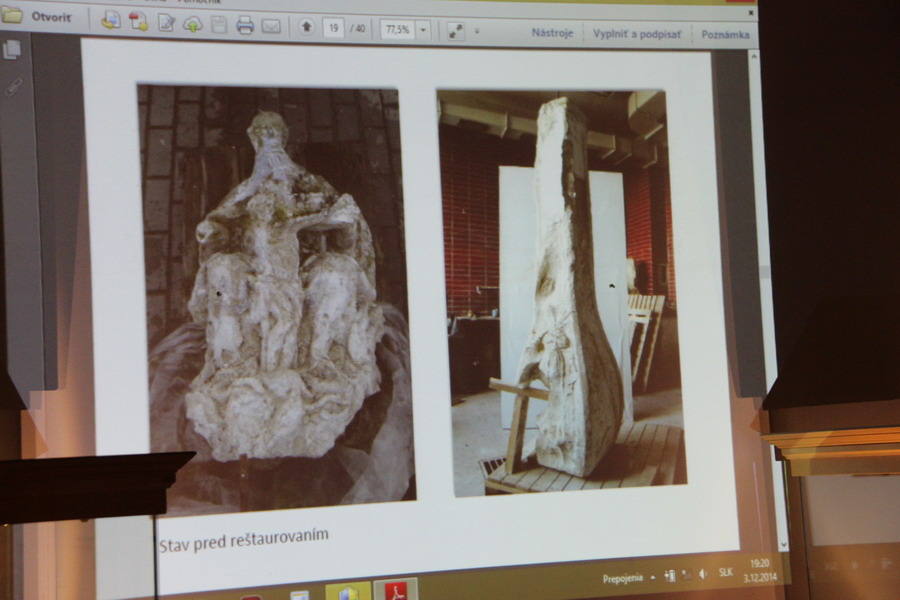The height and width of the screenshot is (600, 900).
Task: Open the Nástroje tools pane
Action: click(552, 33)
